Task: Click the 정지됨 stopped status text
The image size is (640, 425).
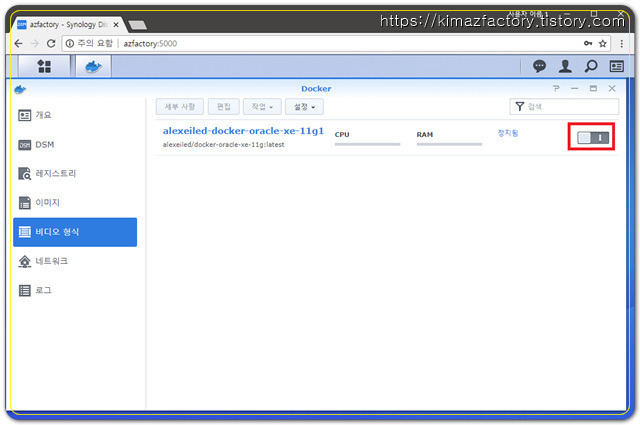Action: coord(508,133)
